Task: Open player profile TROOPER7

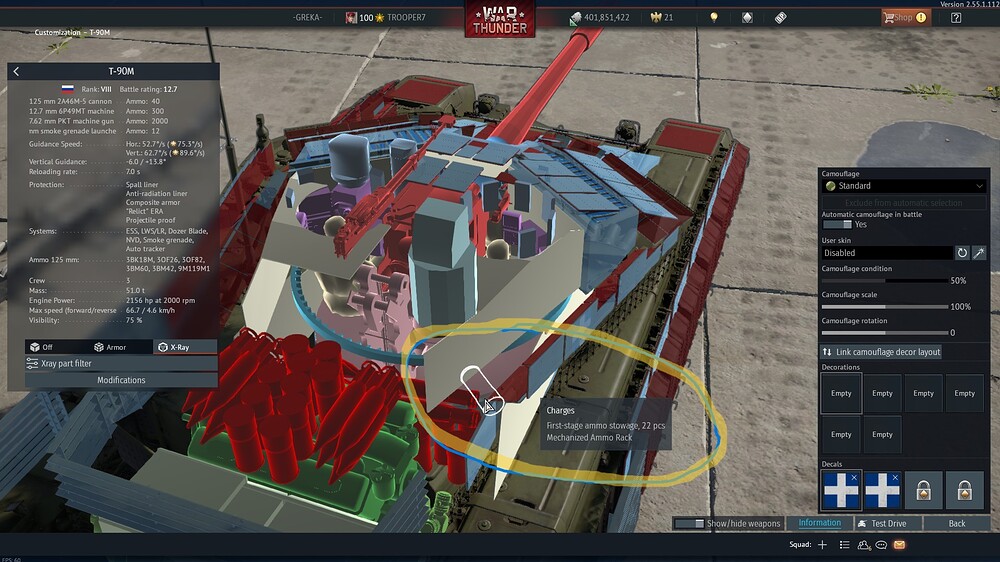Action: (406, 18)
